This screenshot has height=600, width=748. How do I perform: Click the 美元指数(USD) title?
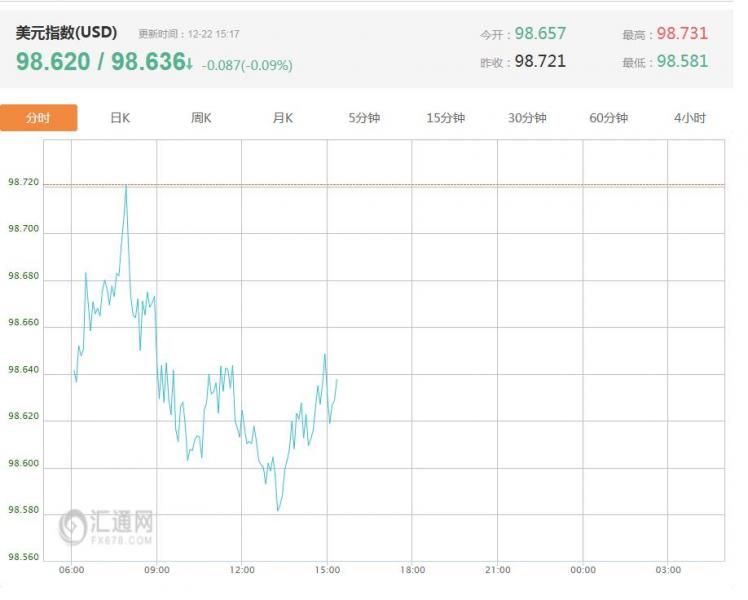click(x=67, y=32)
